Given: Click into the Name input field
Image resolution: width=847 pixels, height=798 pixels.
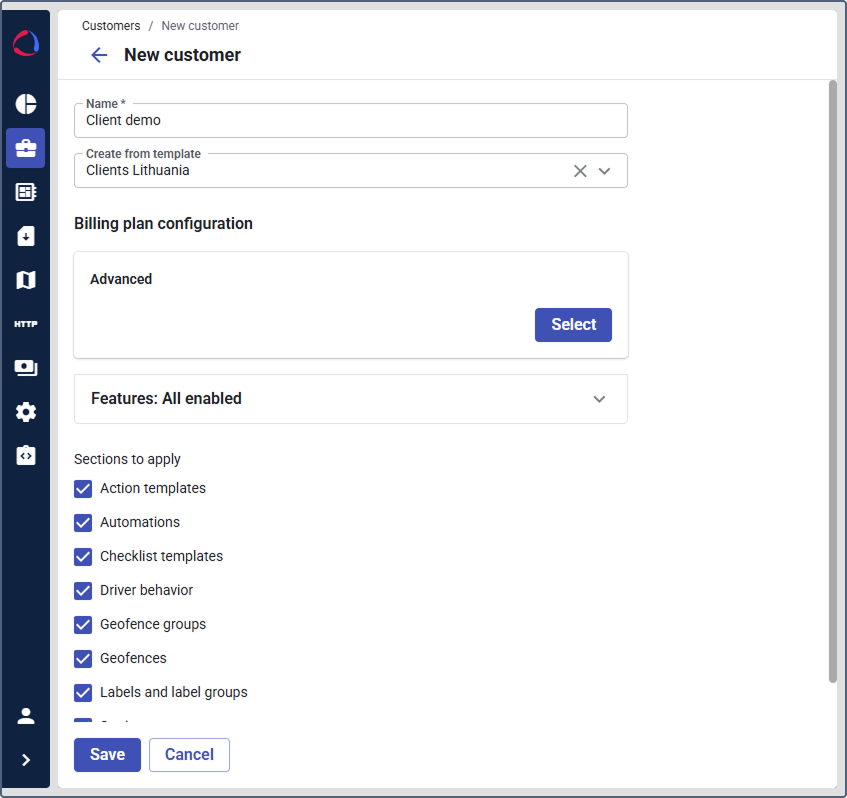Looking at the screenshot, I should (x=350, y=121).
